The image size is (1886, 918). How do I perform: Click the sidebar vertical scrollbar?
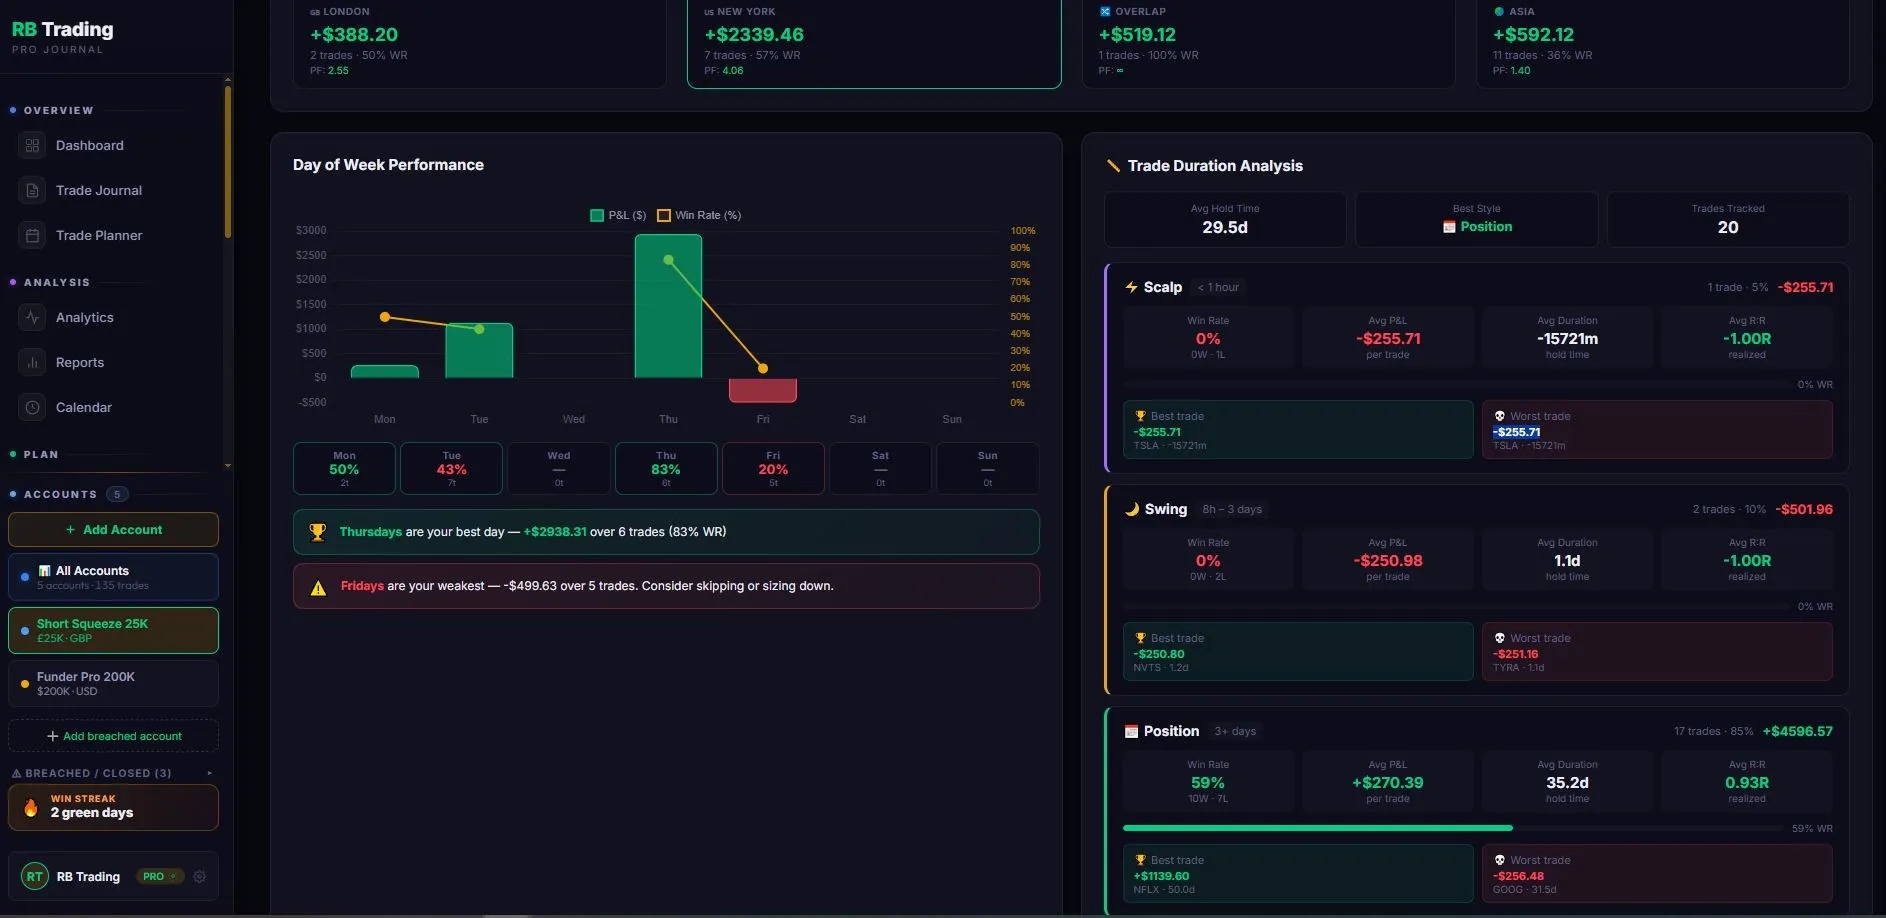[x=228, y=162]
